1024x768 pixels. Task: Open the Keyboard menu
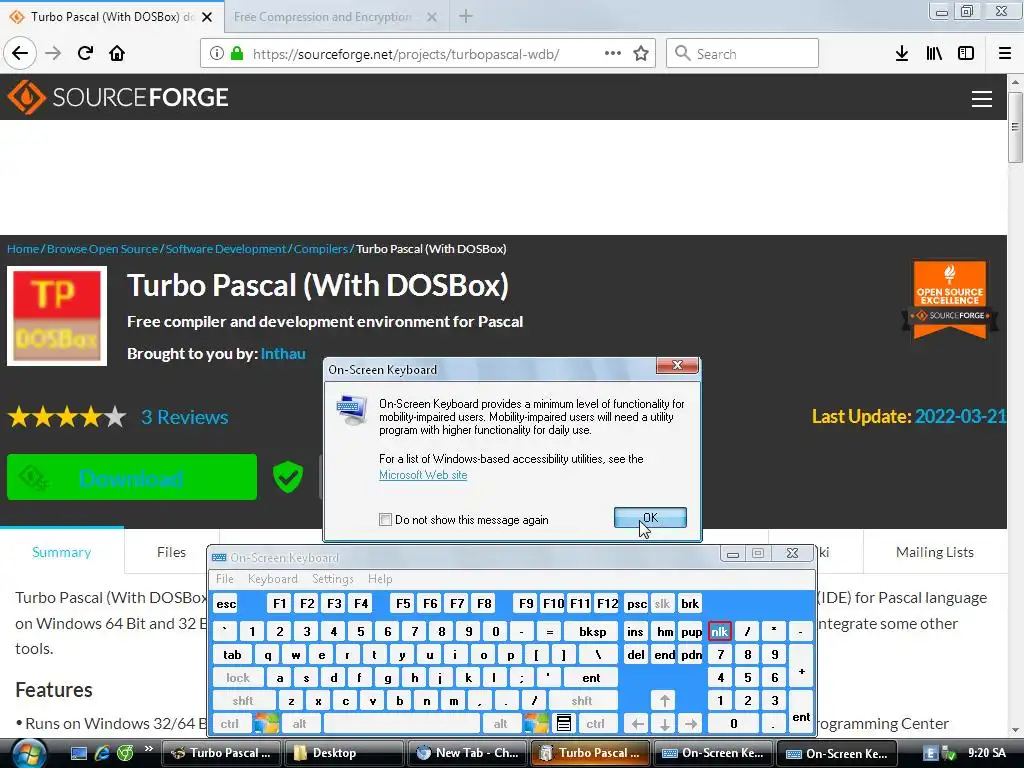coord(273,579)
